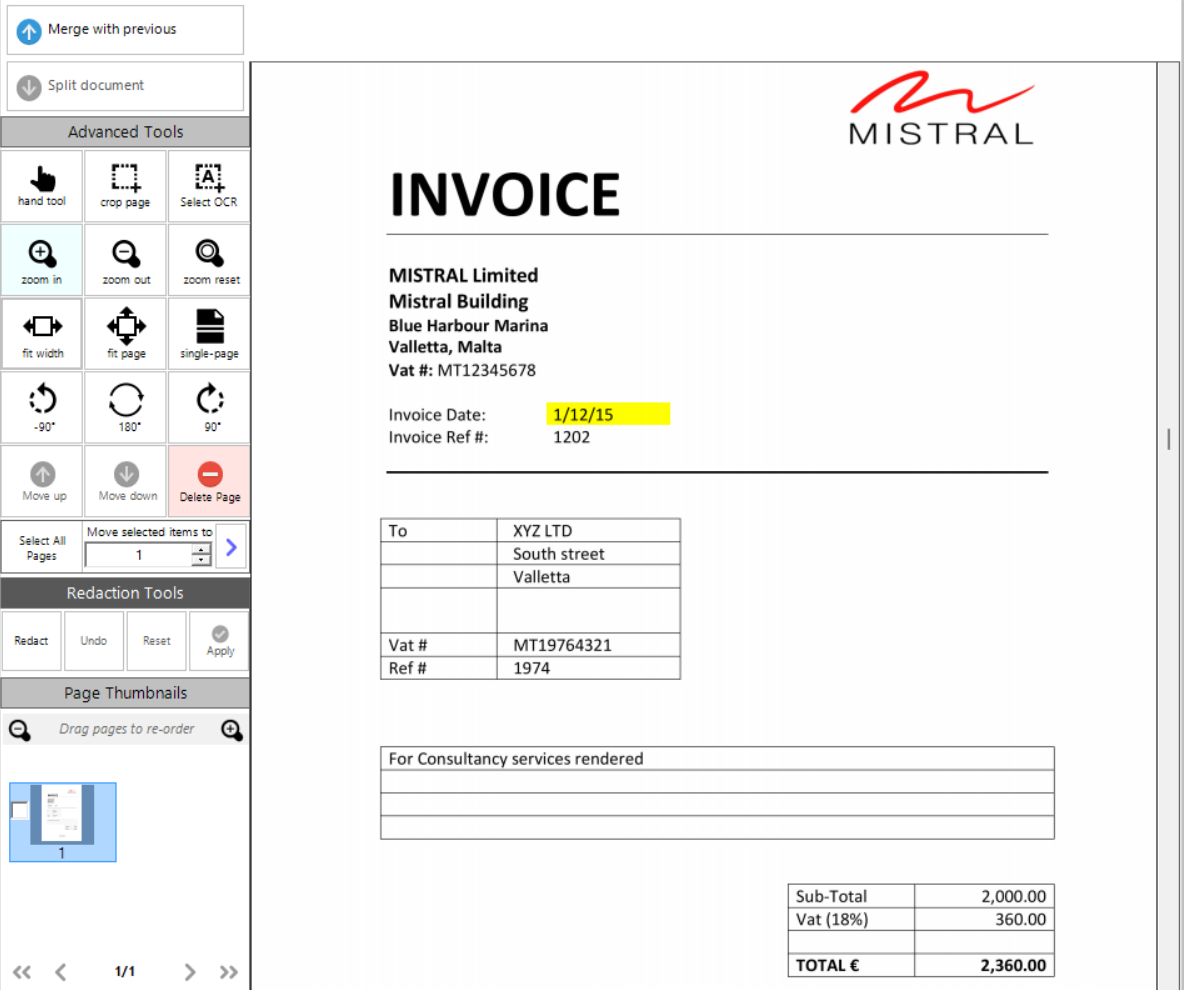Collapse the Page Thumbnails section header

pyautogui.click(x=125, y=693)
